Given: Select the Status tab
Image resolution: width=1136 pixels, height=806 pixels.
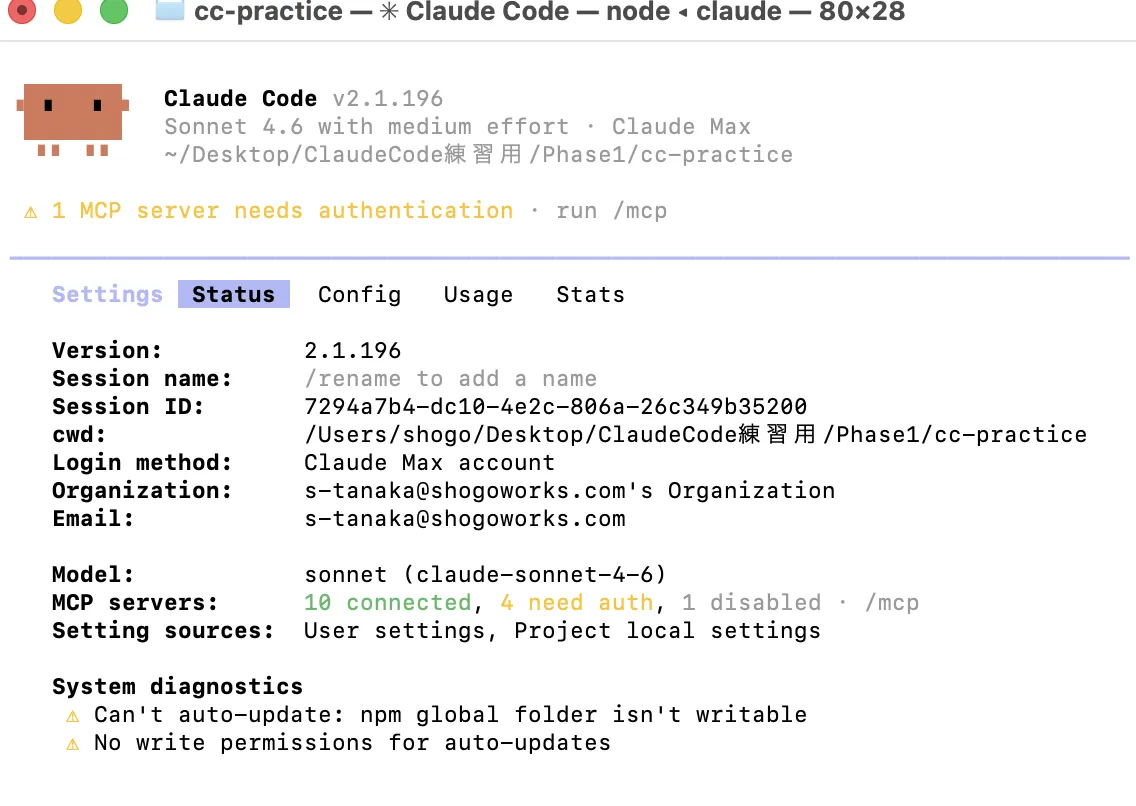Looking at the screenshot, I should pyautogui.click(x=234, y=294).
